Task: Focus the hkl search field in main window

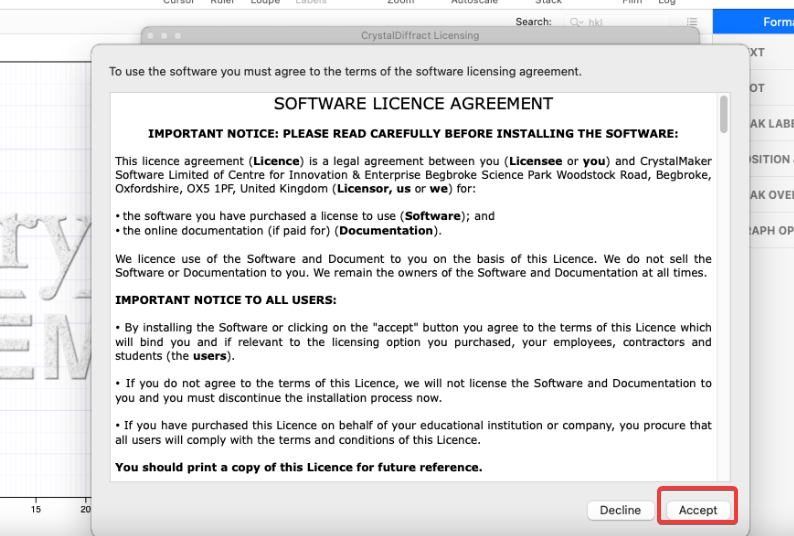Action: click(618, 22)
